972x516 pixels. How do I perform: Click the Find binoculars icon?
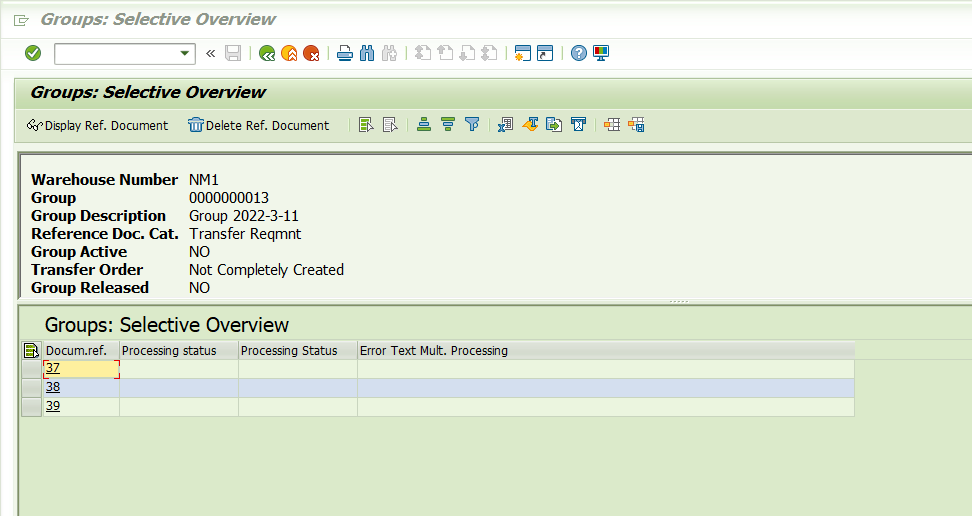coord(367,53)
